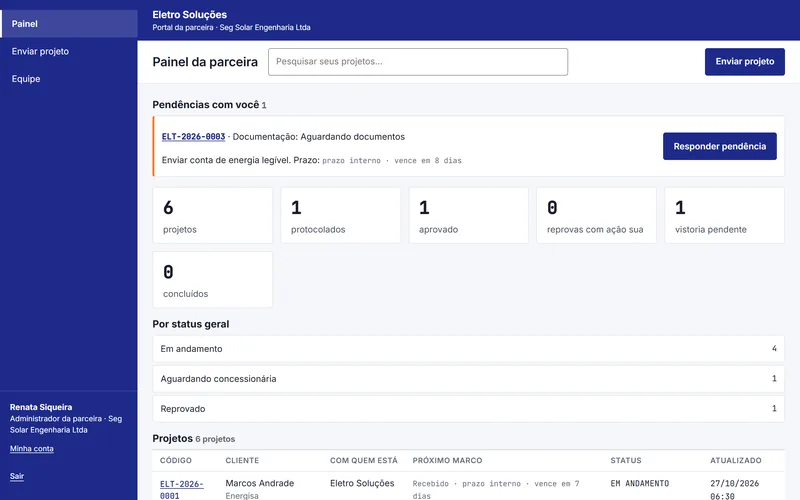Click the Marcos Andrade client cell
This screenshot has width=800, height=500.
click(260, 483)
